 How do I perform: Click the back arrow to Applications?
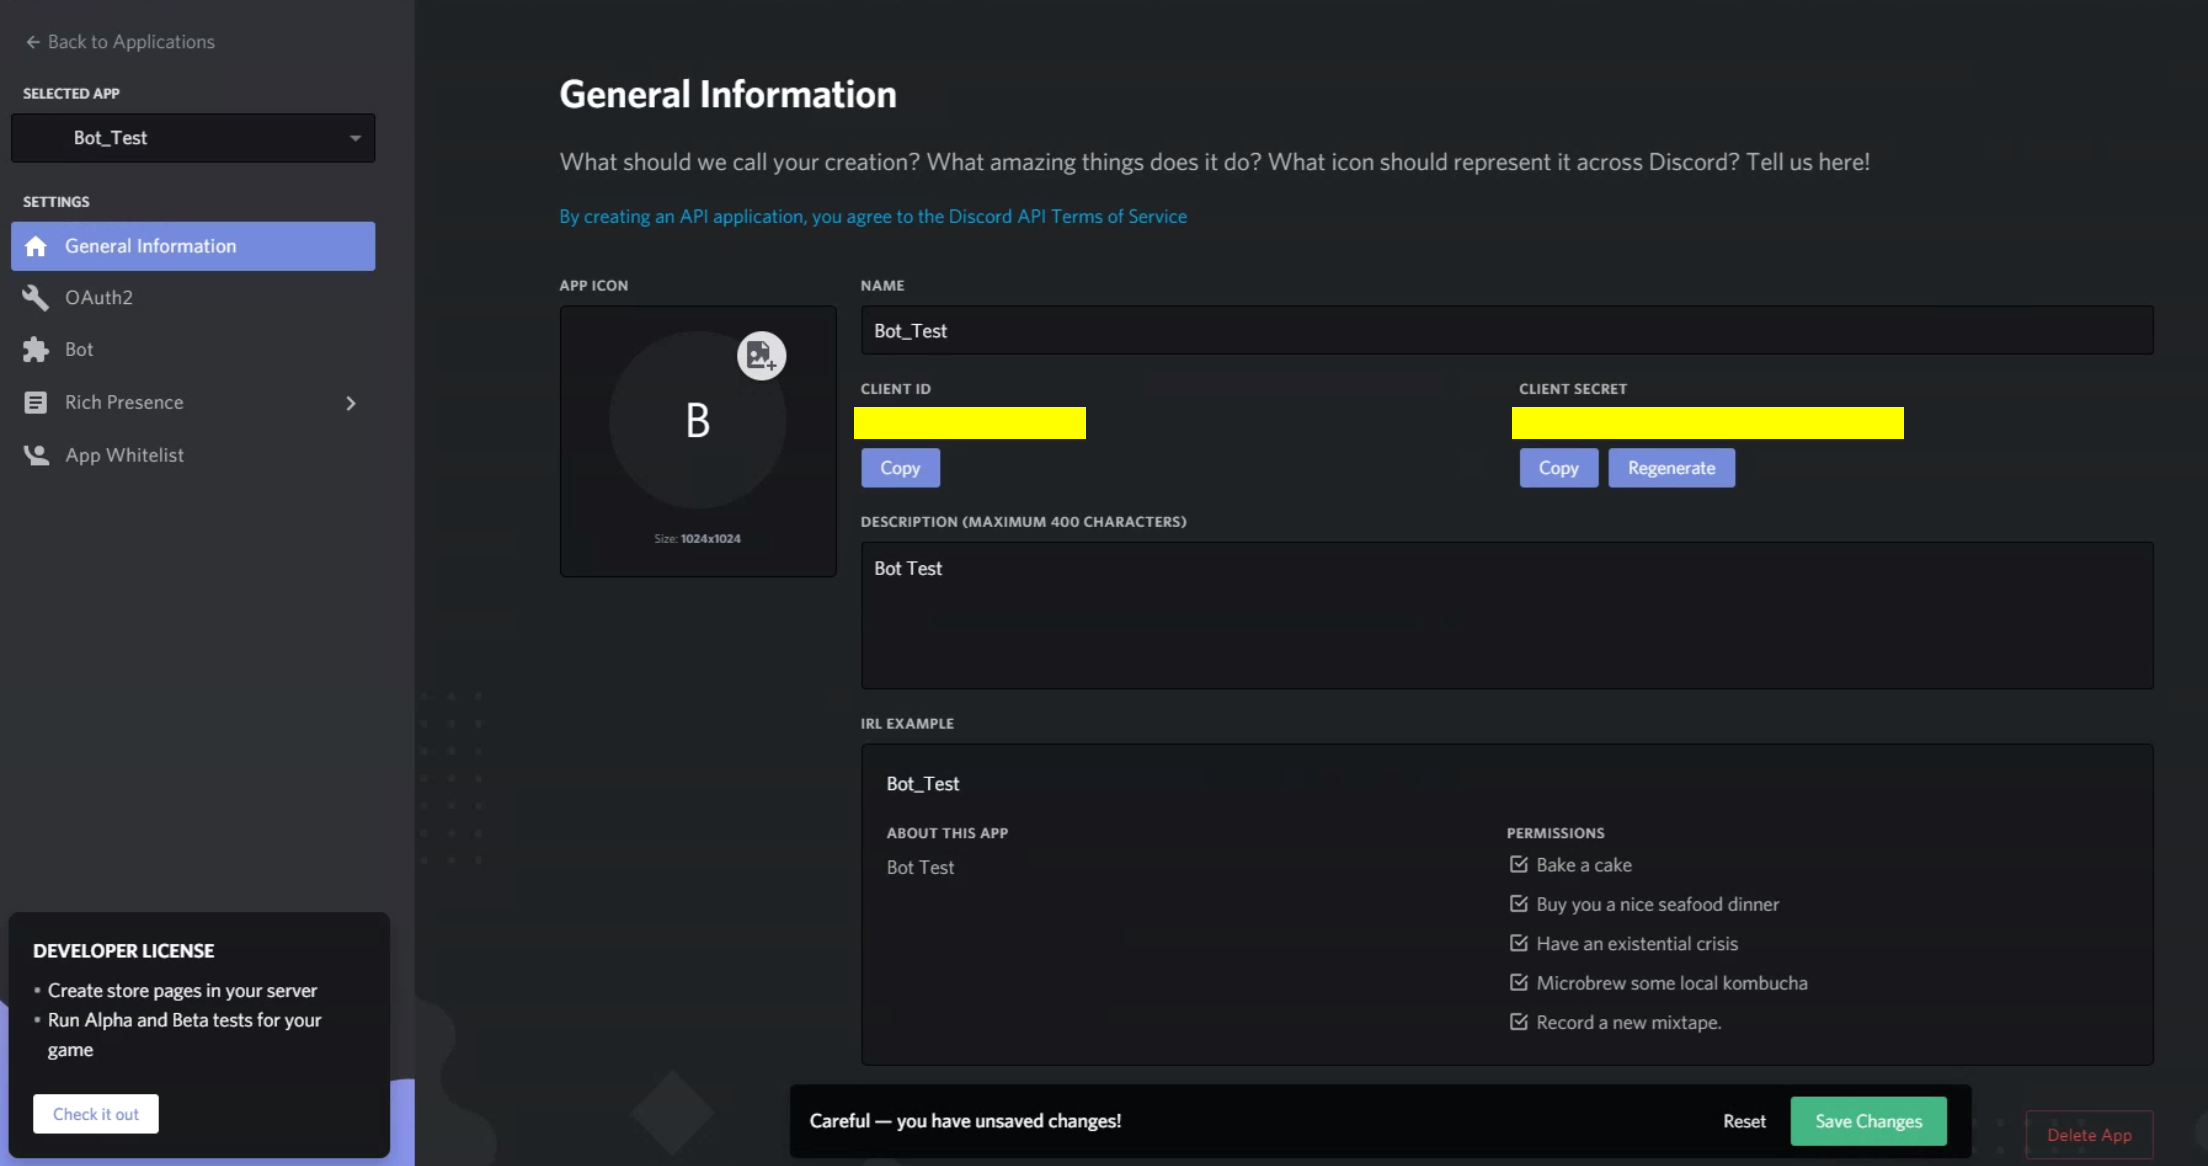tap(33, 42)
